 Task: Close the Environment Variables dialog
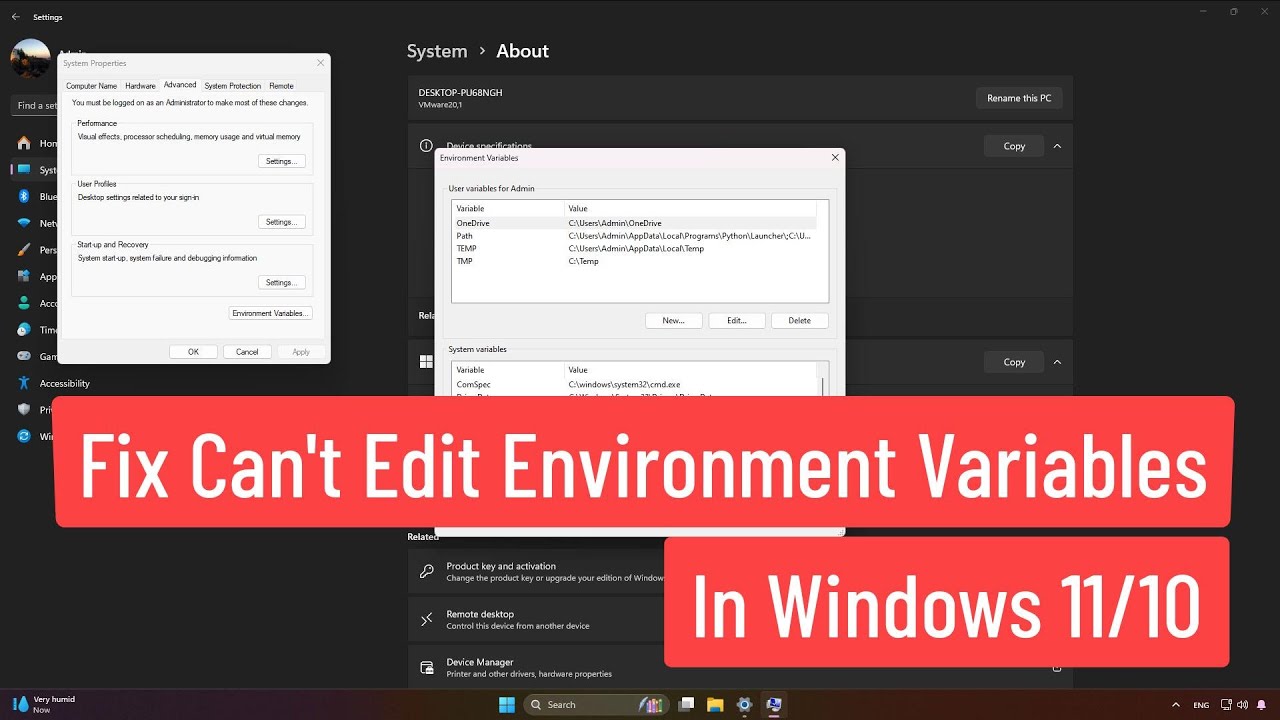(x=835, y=157)
